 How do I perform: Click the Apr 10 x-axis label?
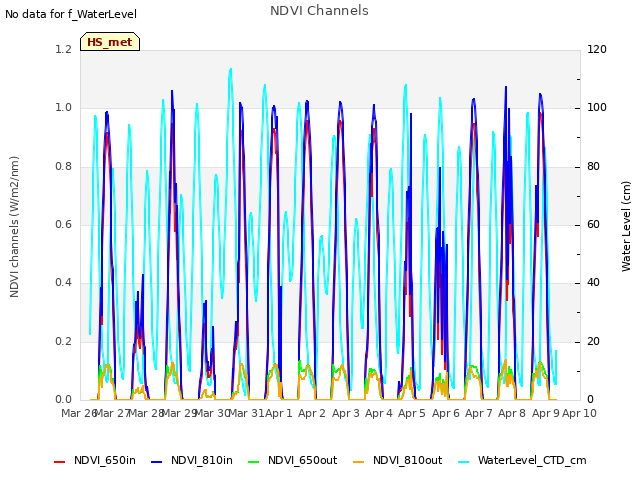click(x=579, y=413)
